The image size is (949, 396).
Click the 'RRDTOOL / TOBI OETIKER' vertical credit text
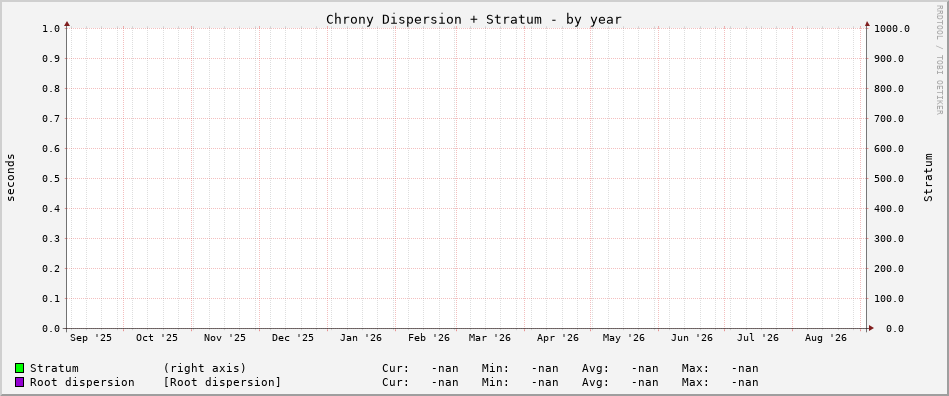coord(939,59)
